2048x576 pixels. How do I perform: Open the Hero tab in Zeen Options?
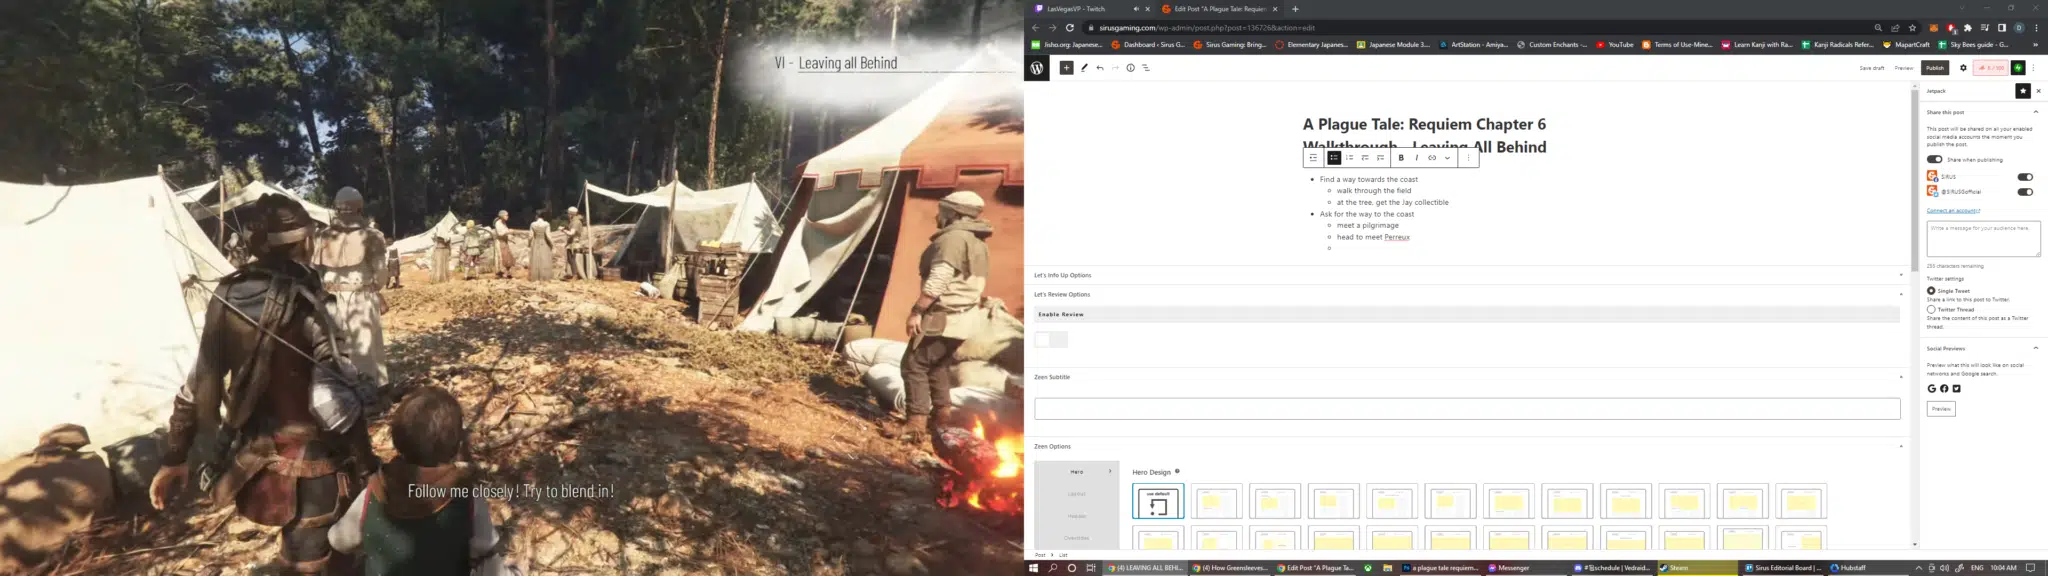pyautogui.click(x=1077, y=472)
